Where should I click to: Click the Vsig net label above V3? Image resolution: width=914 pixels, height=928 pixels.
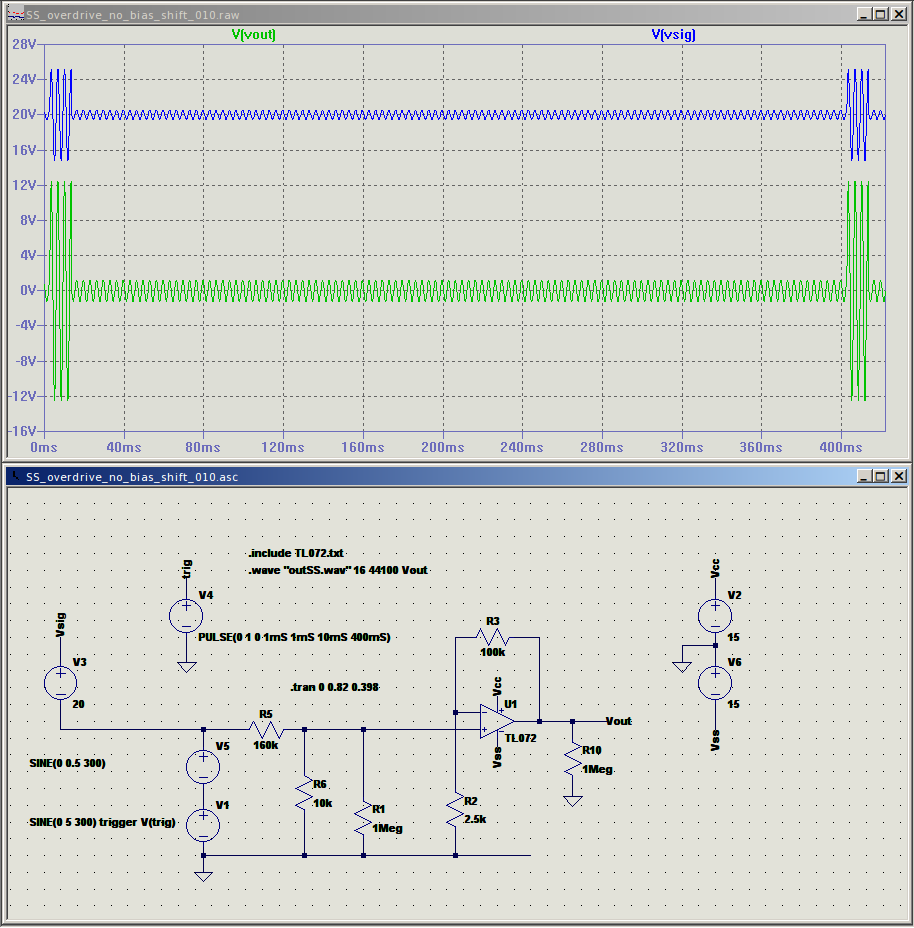60,625
